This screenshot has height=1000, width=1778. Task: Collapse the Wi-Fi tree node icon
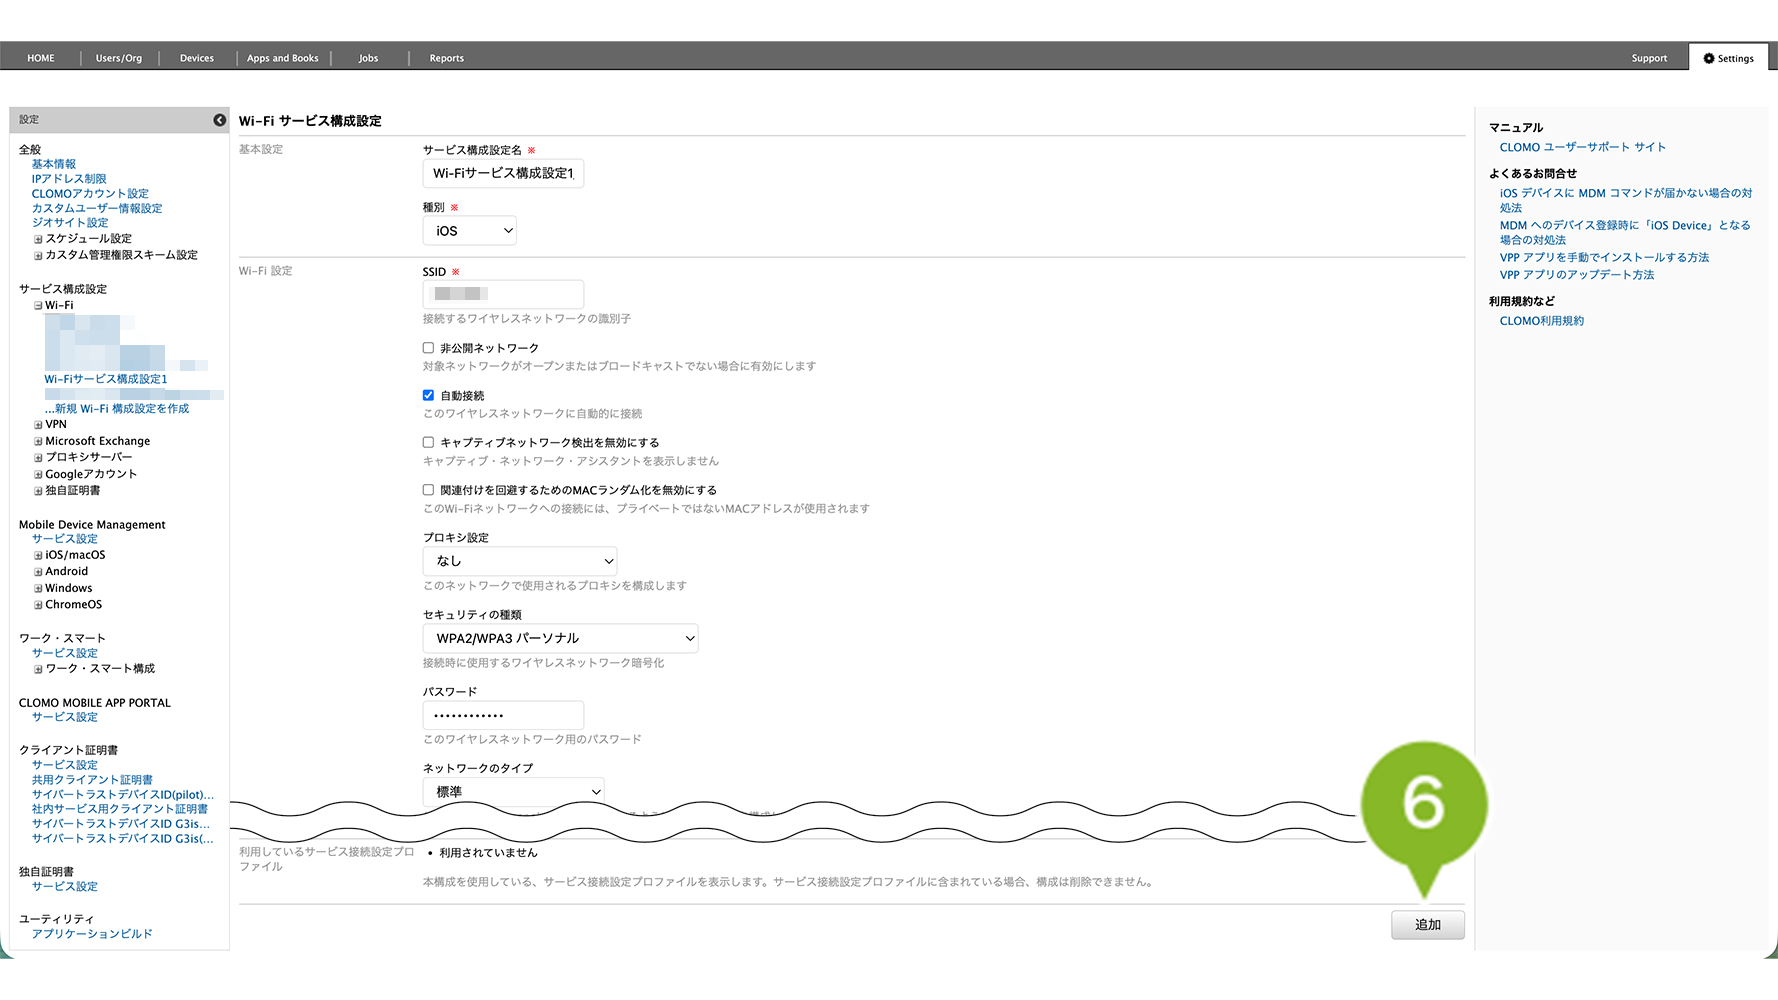point(38,306)
